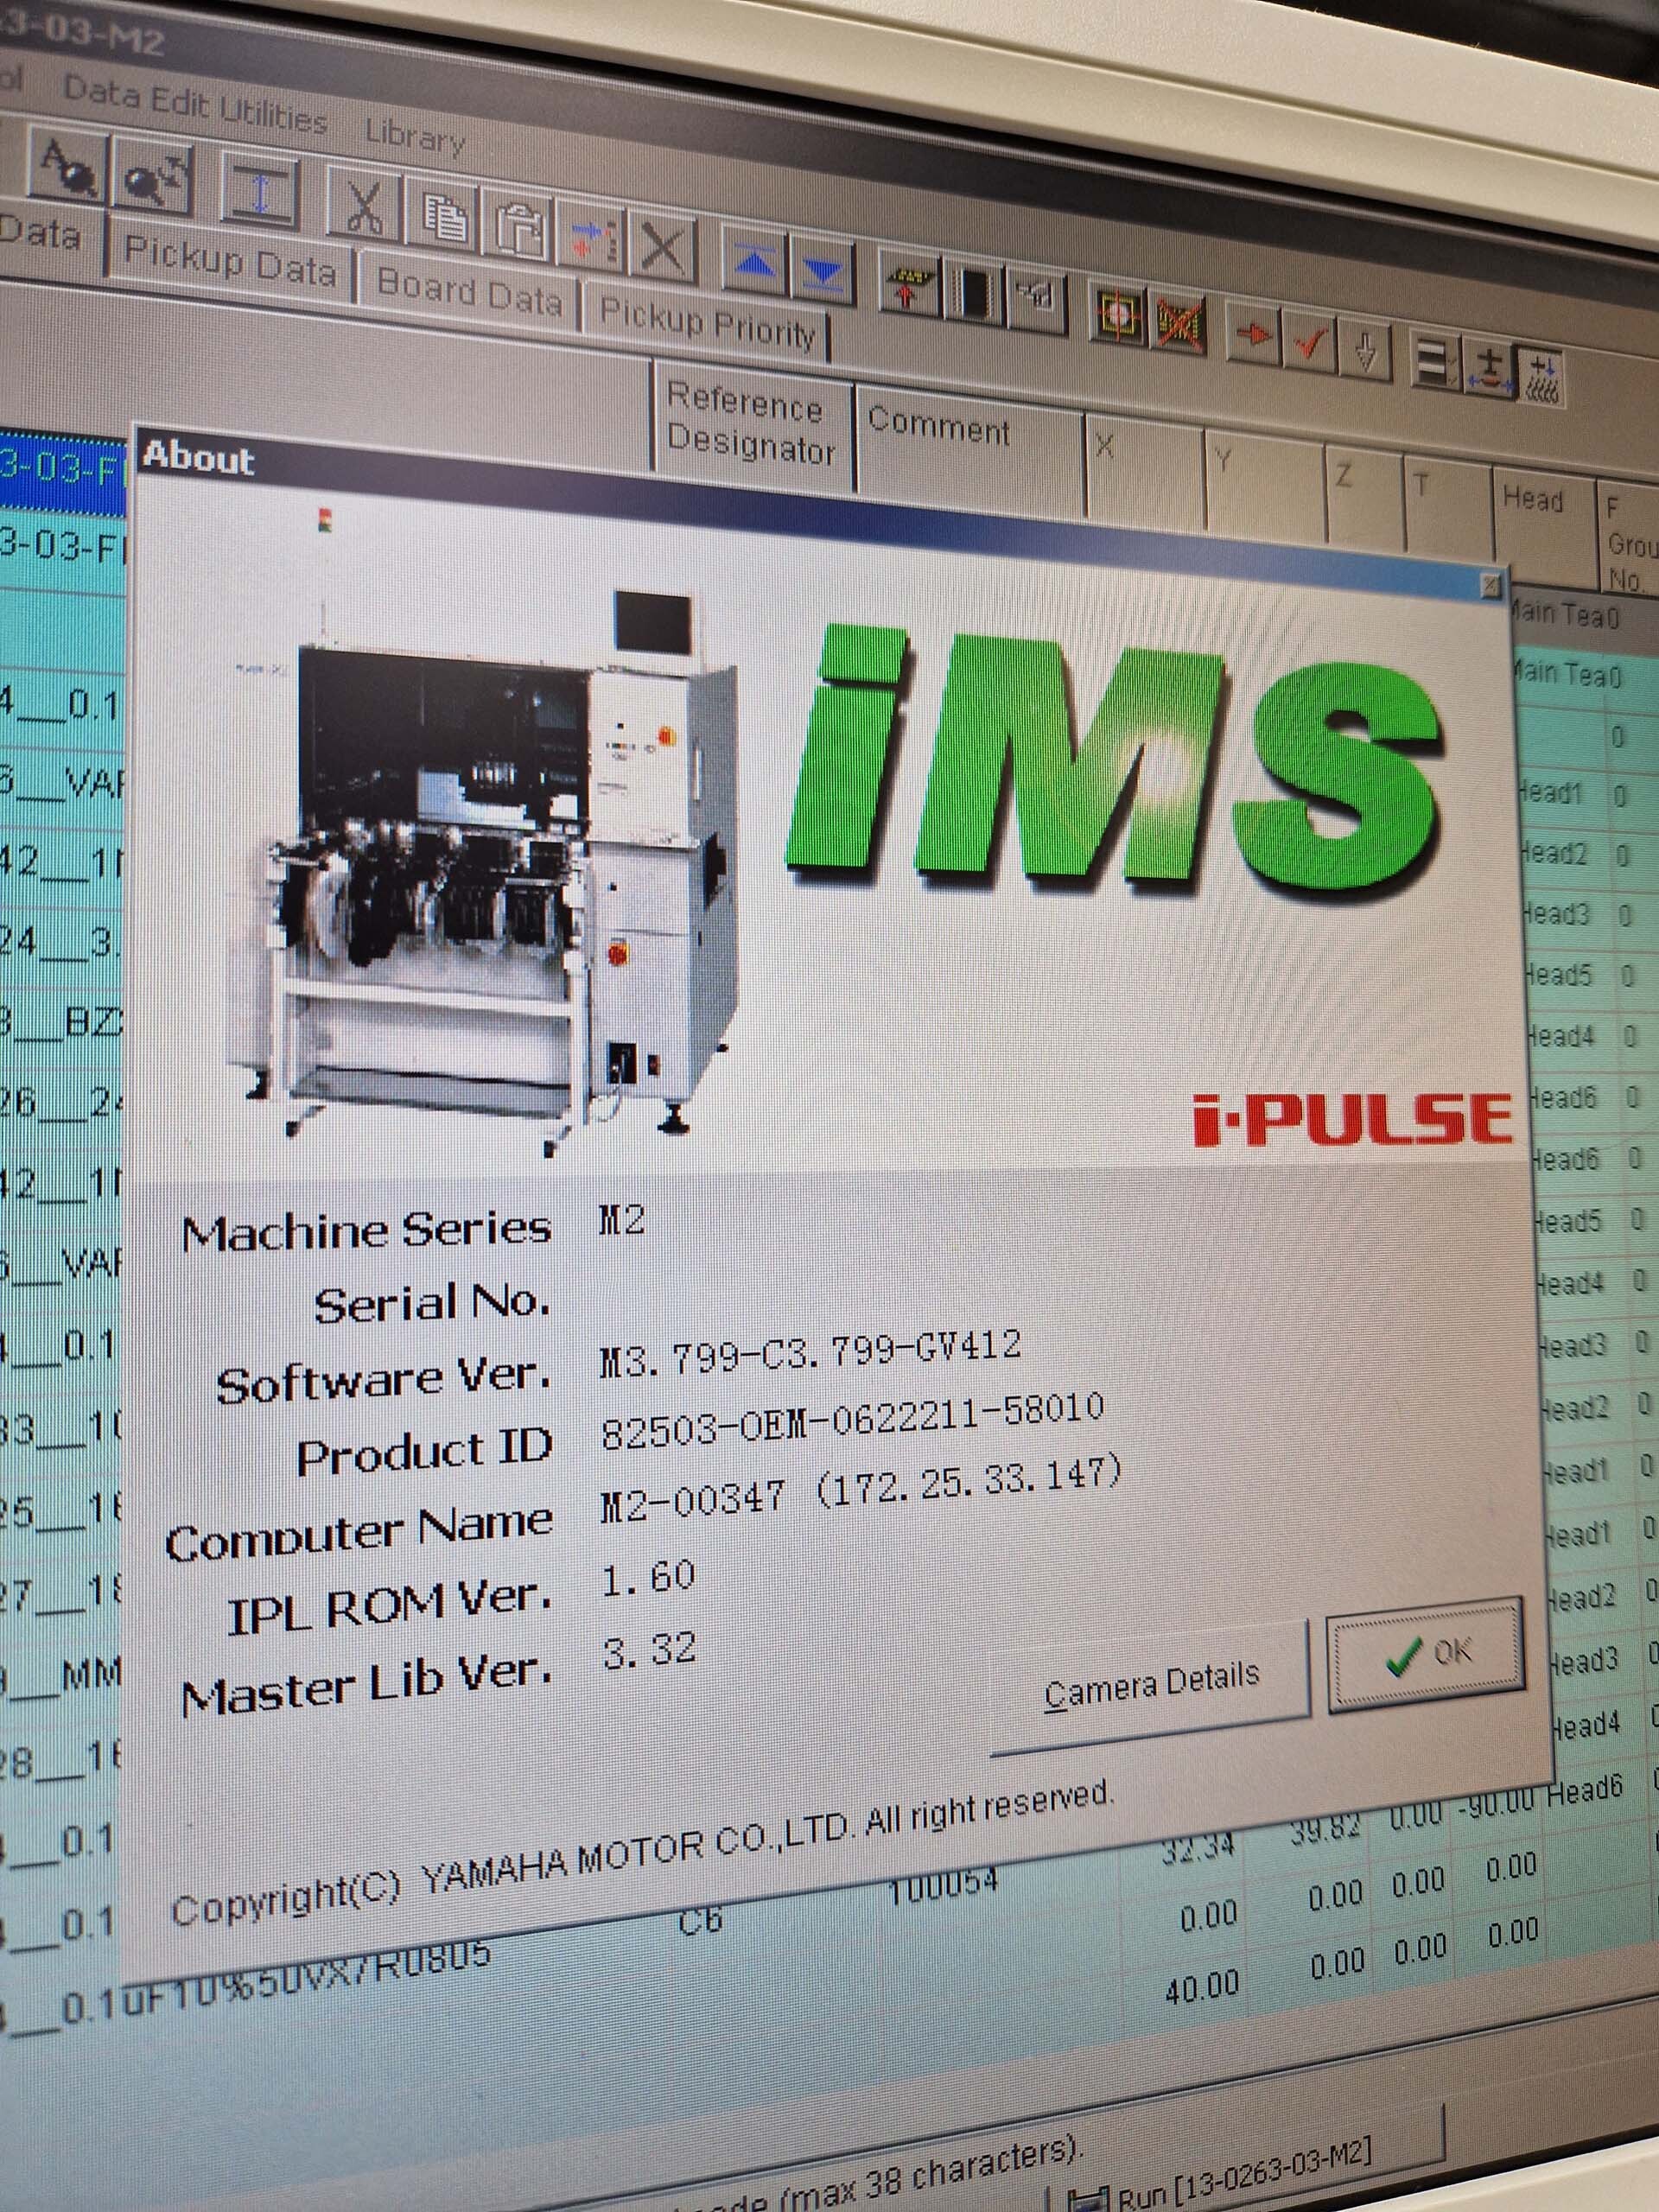Click the stacked list lines icon
Image resolution: width=1659 pixels, height=2212 pixels.
point(1436,360)
